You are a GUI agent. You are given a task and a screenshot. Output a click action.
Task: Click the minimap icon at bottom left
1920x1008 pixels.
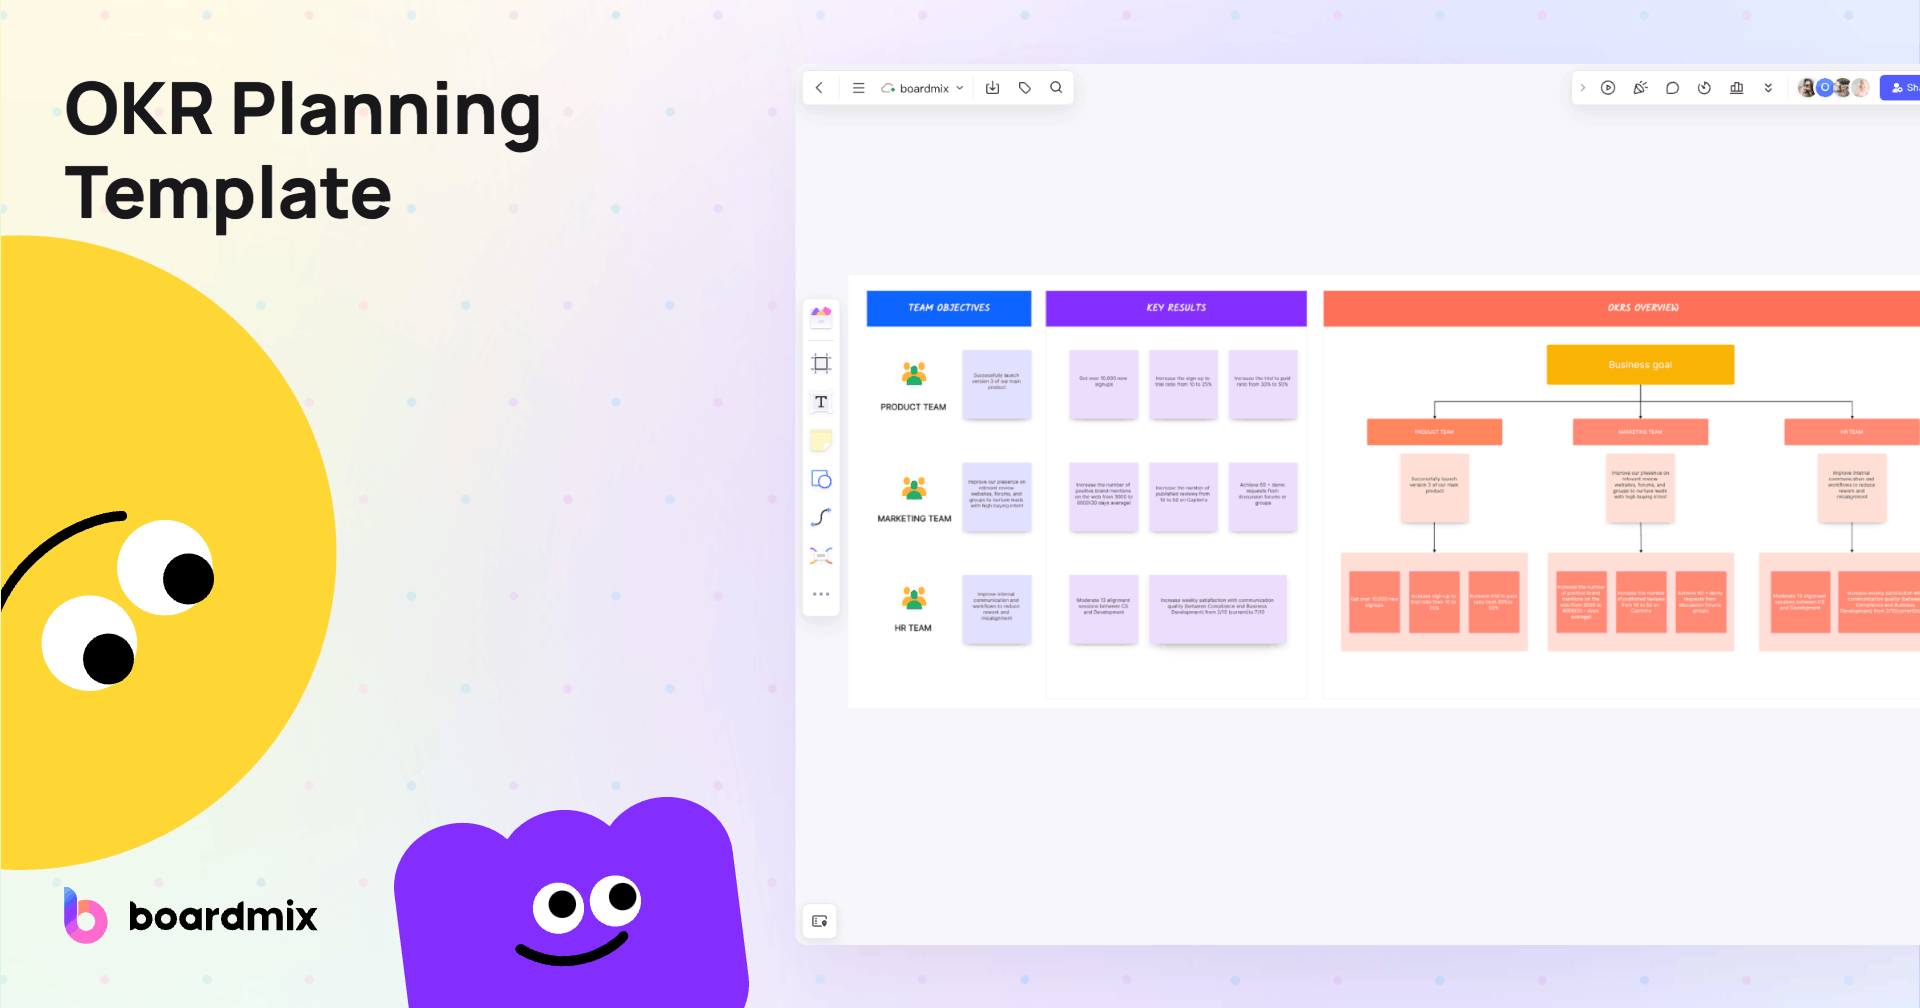pyautogui.click(x=820, y=921)
